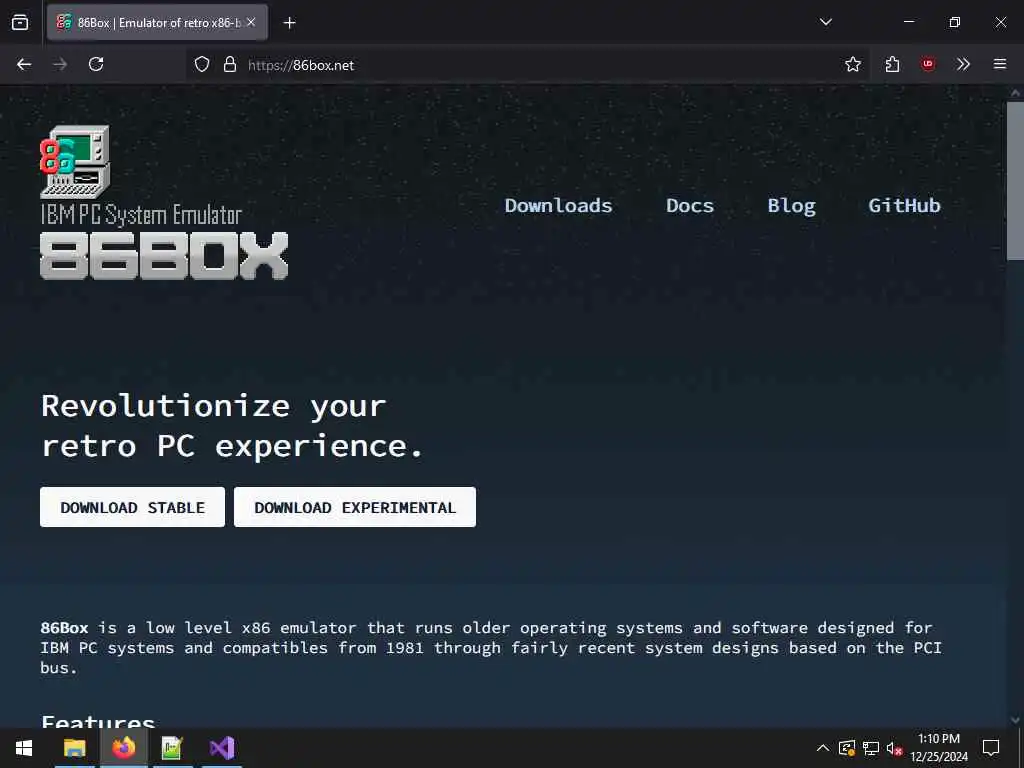Bookmark this page with star icon
This screenshot has width=1024, height=768.
(x=852, y=64)
